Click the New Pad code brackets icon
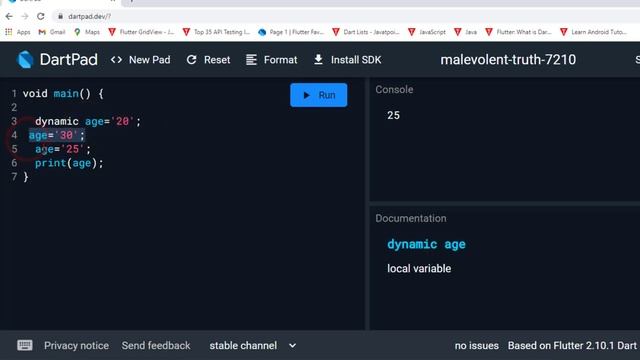The image size is (640, 360). (x=116, y=60)
